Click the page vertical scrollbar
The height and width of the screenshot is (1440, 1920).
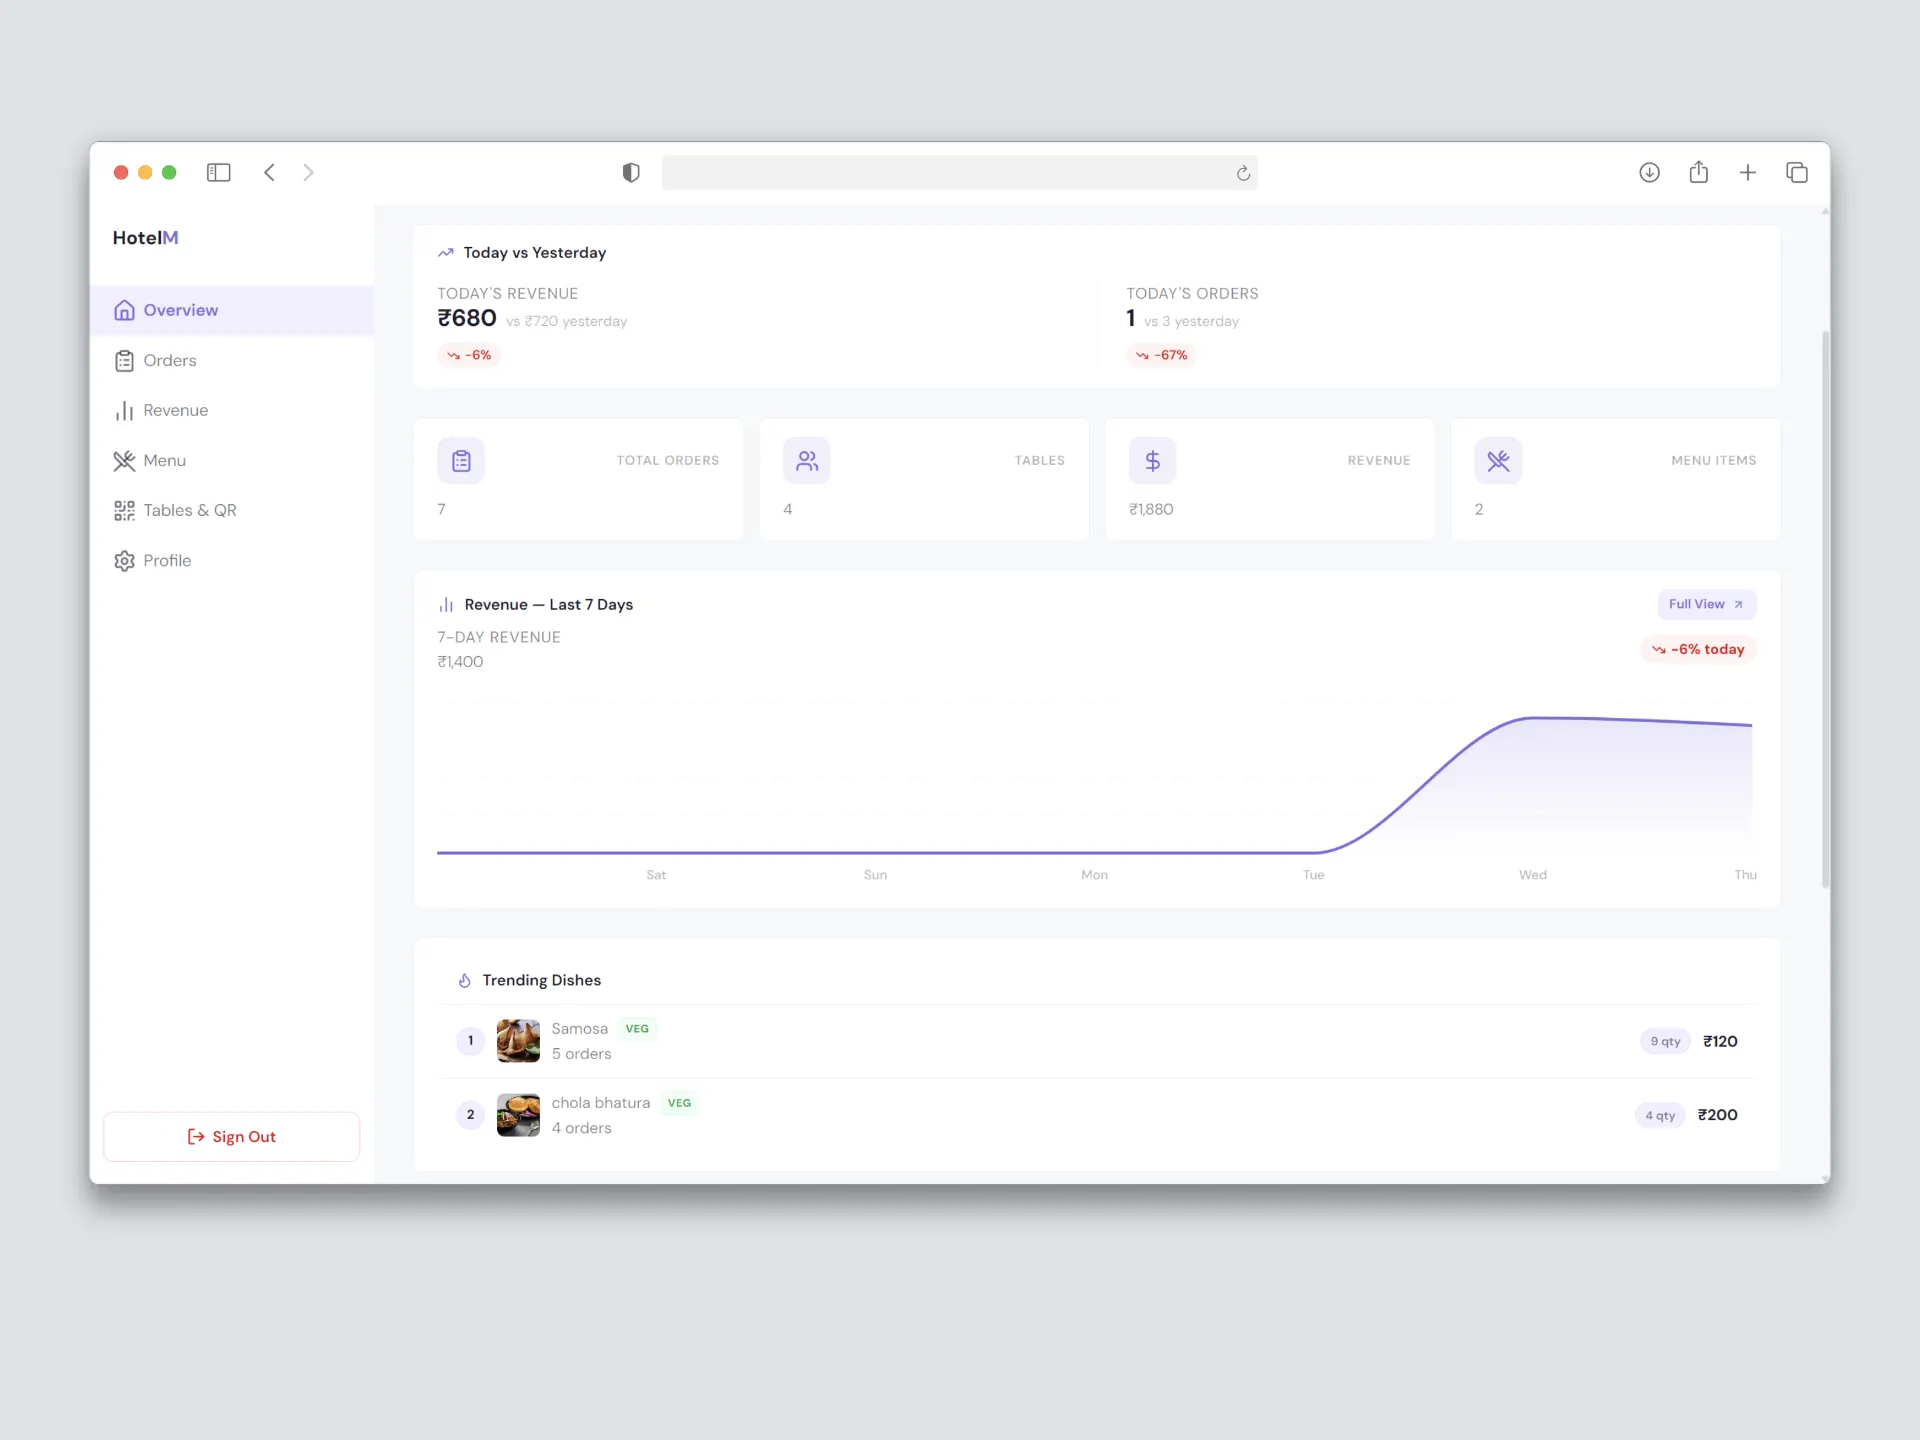pos(1825,610)
